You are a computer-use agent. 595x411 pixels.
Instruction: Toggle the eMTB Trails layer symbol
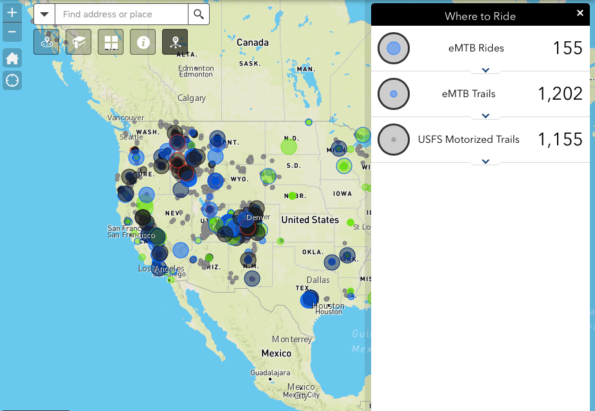(x=394, y=94)
